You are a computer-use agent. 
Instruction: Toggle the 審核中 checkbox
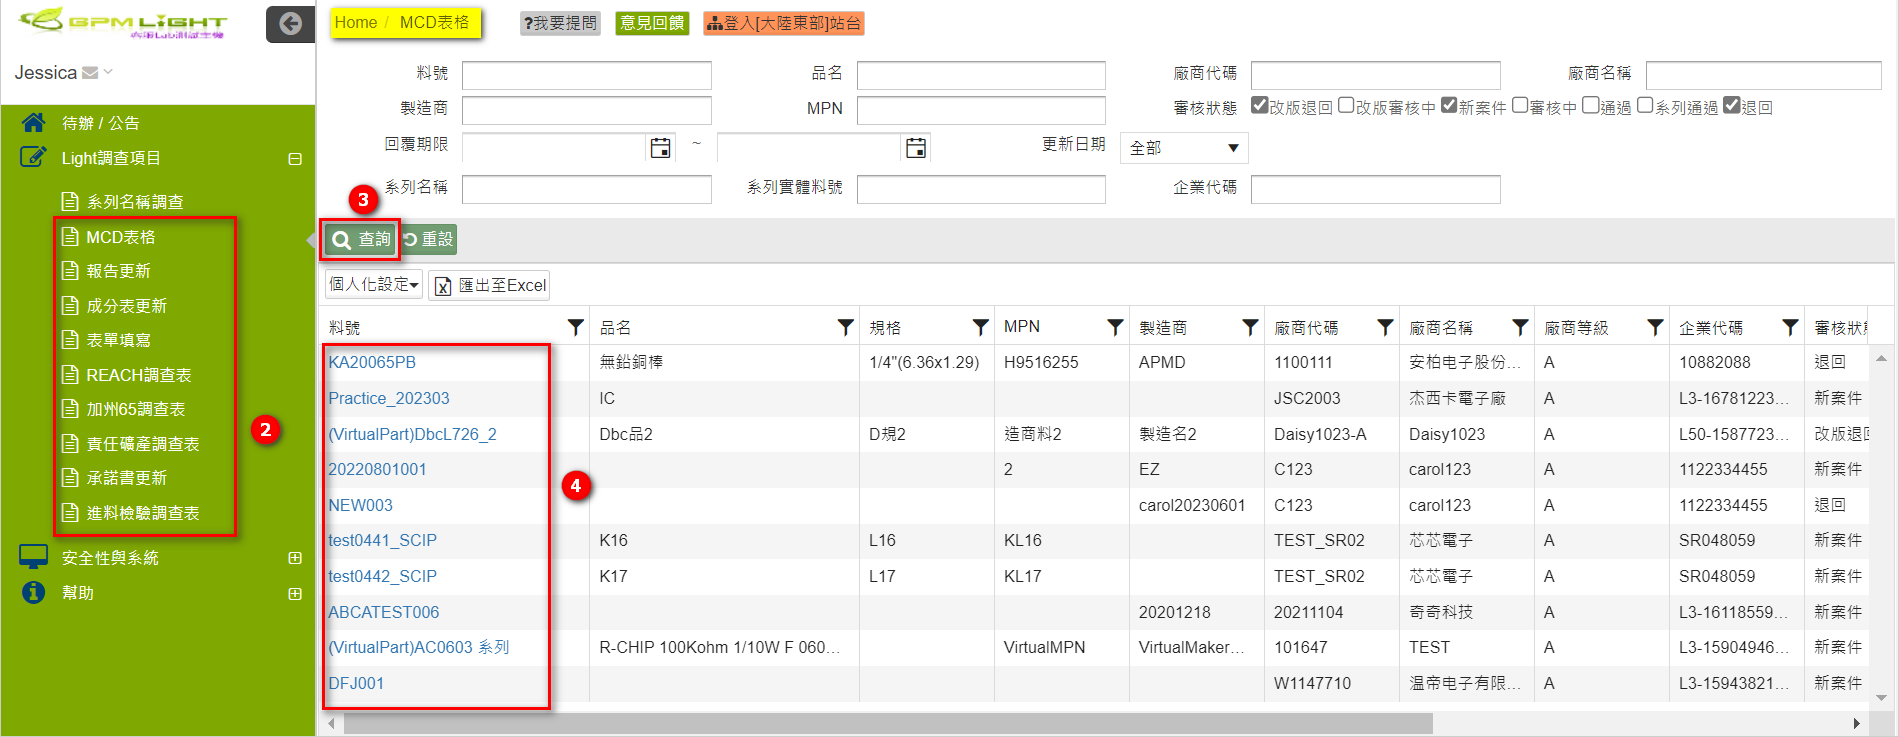(1520, 105)
